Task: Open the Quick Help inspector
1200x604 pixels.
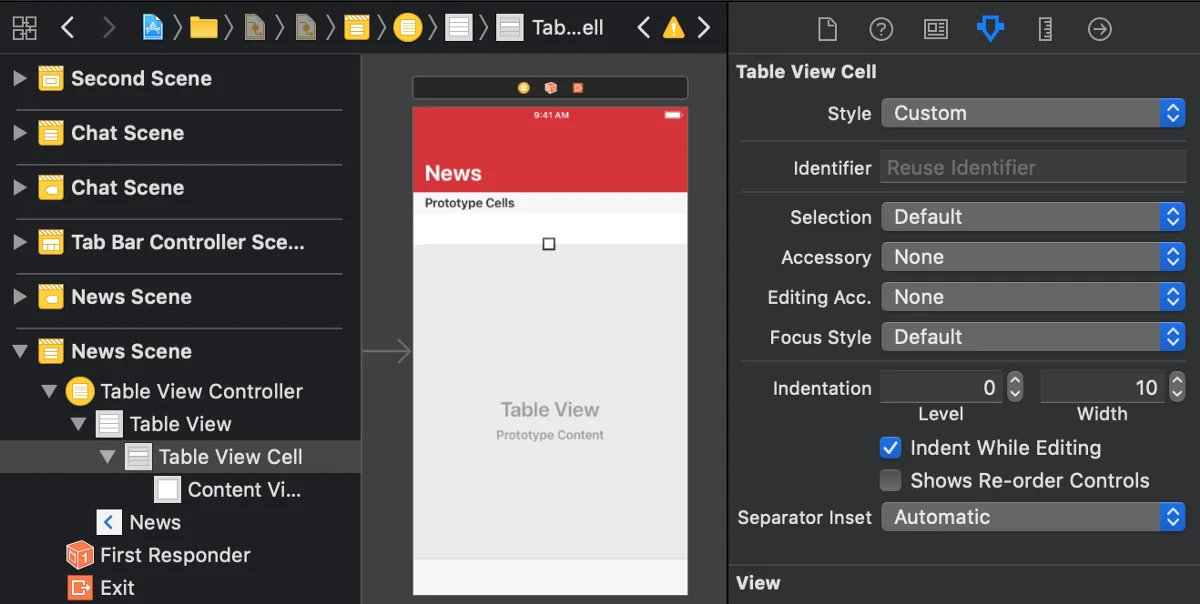Action: [881, 29]
